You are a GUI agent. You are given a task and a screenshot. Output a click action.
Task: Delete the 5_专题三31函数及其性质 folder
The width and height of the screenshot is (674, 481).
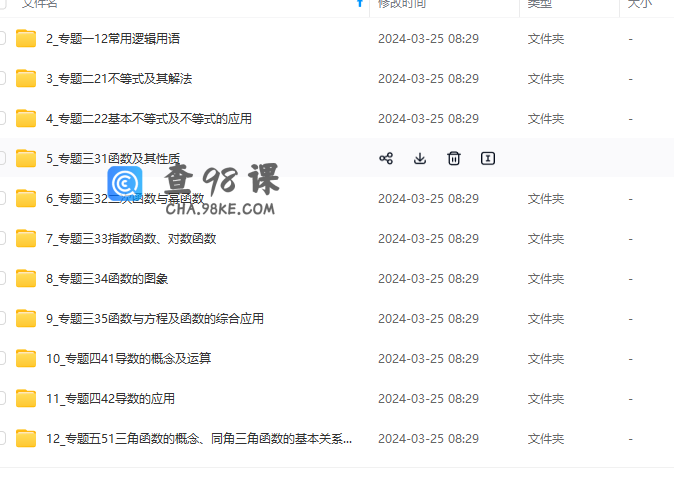tap(454, 158)
